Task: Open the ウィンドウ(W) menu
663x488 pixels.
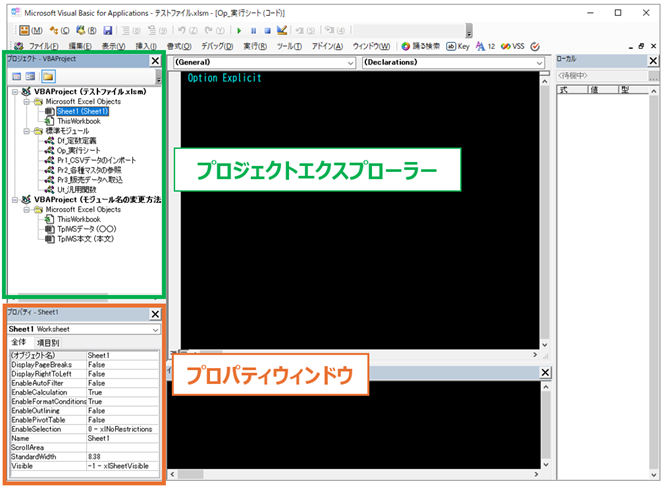Action: tap(371, 46)
